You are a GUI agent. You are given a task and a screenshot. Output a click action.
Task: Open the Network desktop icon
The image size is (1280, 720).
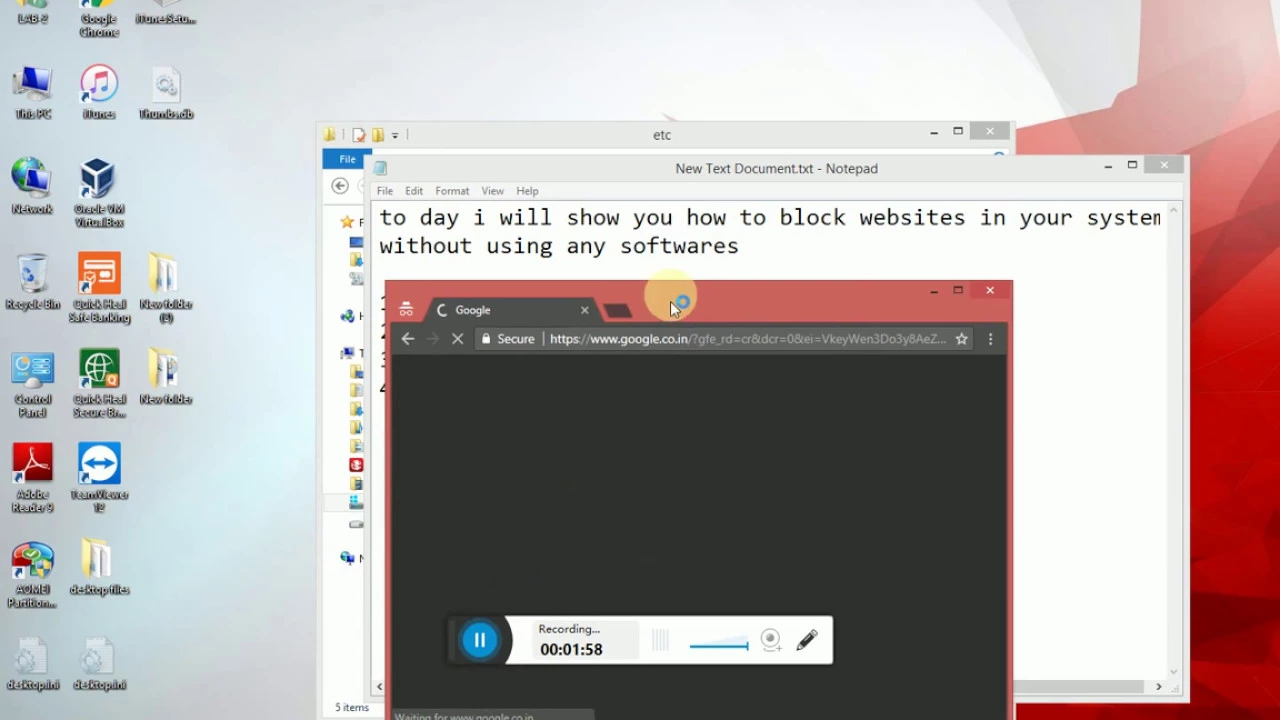(x=32, y=186)
